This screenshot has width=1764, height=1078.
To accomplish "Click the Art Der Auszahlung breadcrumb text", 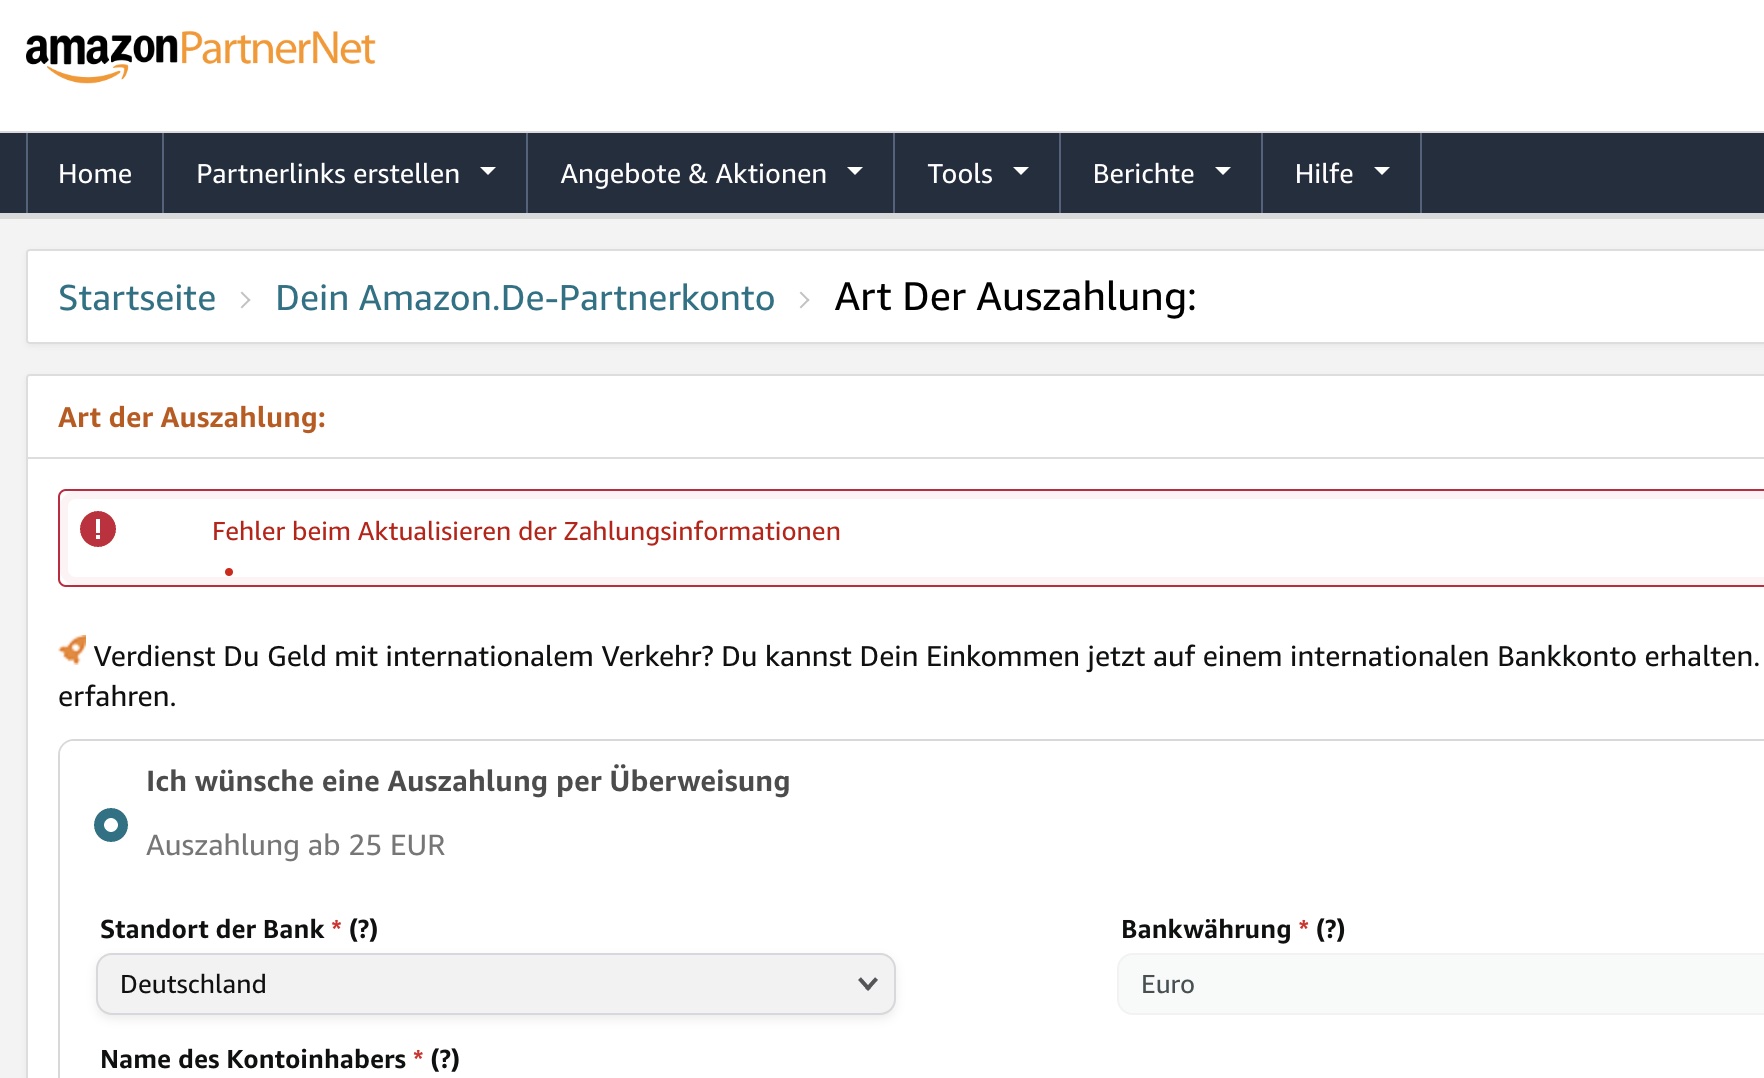I will [1014, 297].
